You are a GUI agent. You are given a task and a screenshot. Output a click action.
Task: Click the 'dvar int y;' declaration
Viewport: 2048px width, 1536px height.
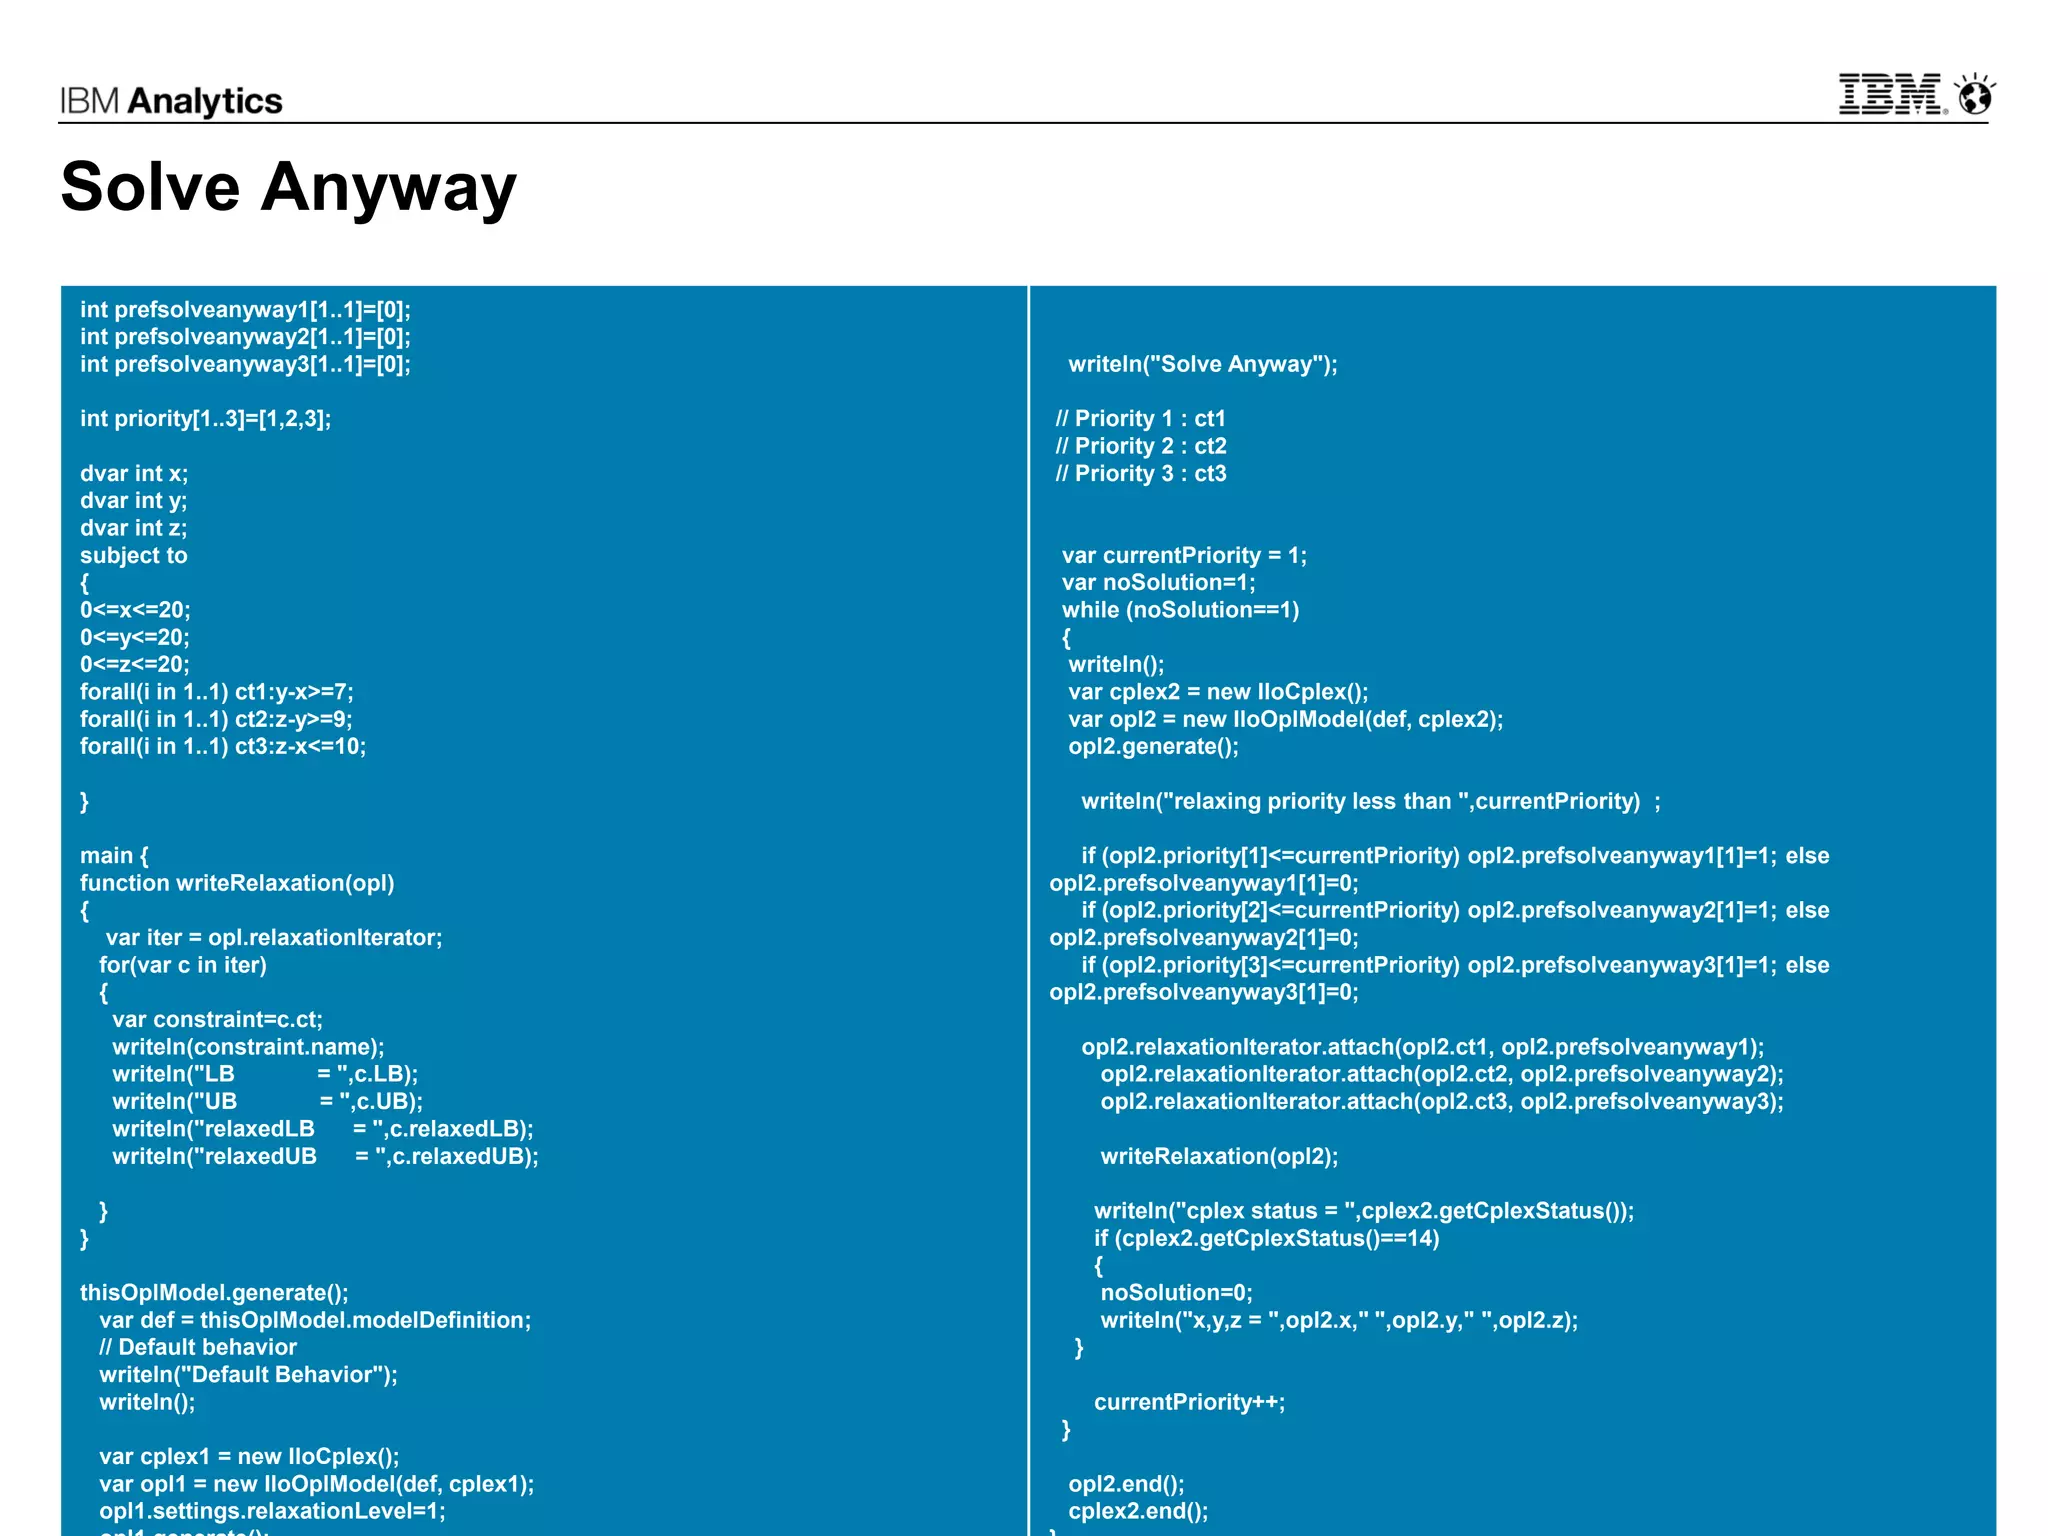pyautogui.click(x=134, y=501)
